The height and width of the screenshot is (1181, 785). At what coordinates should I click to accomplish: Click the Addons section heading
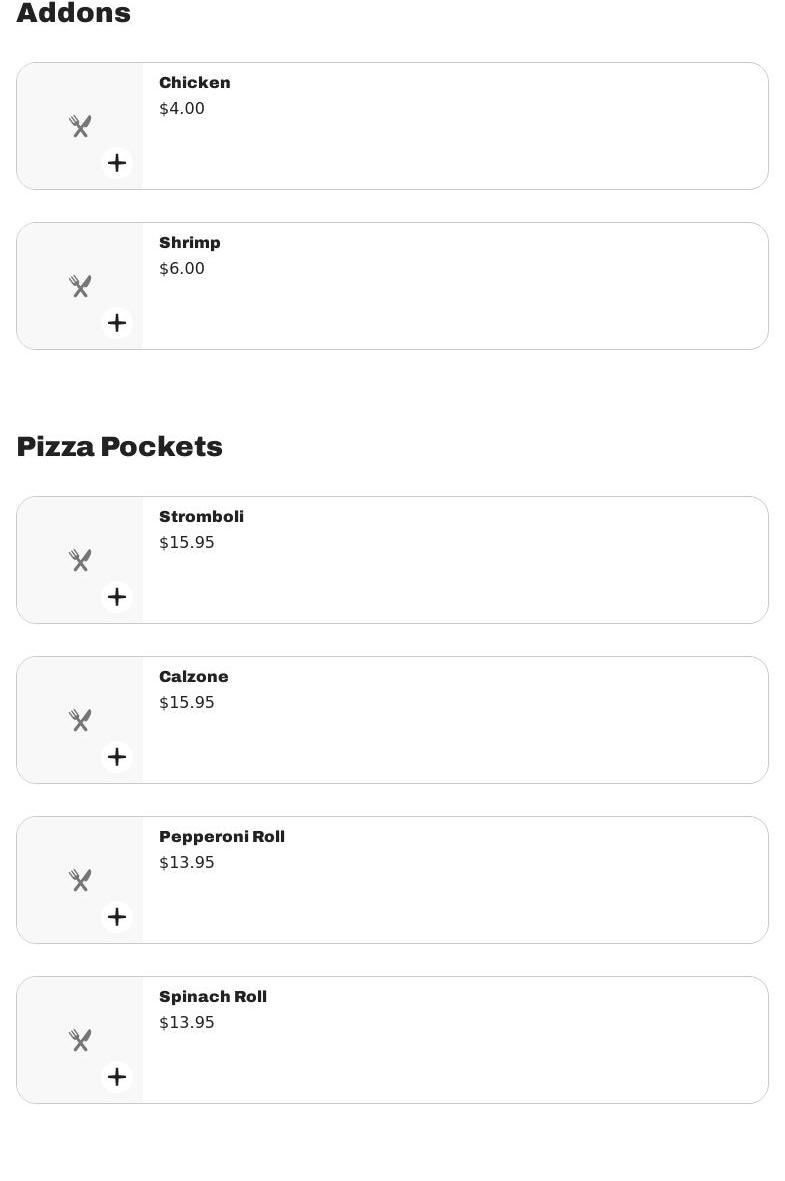[73, 13]
